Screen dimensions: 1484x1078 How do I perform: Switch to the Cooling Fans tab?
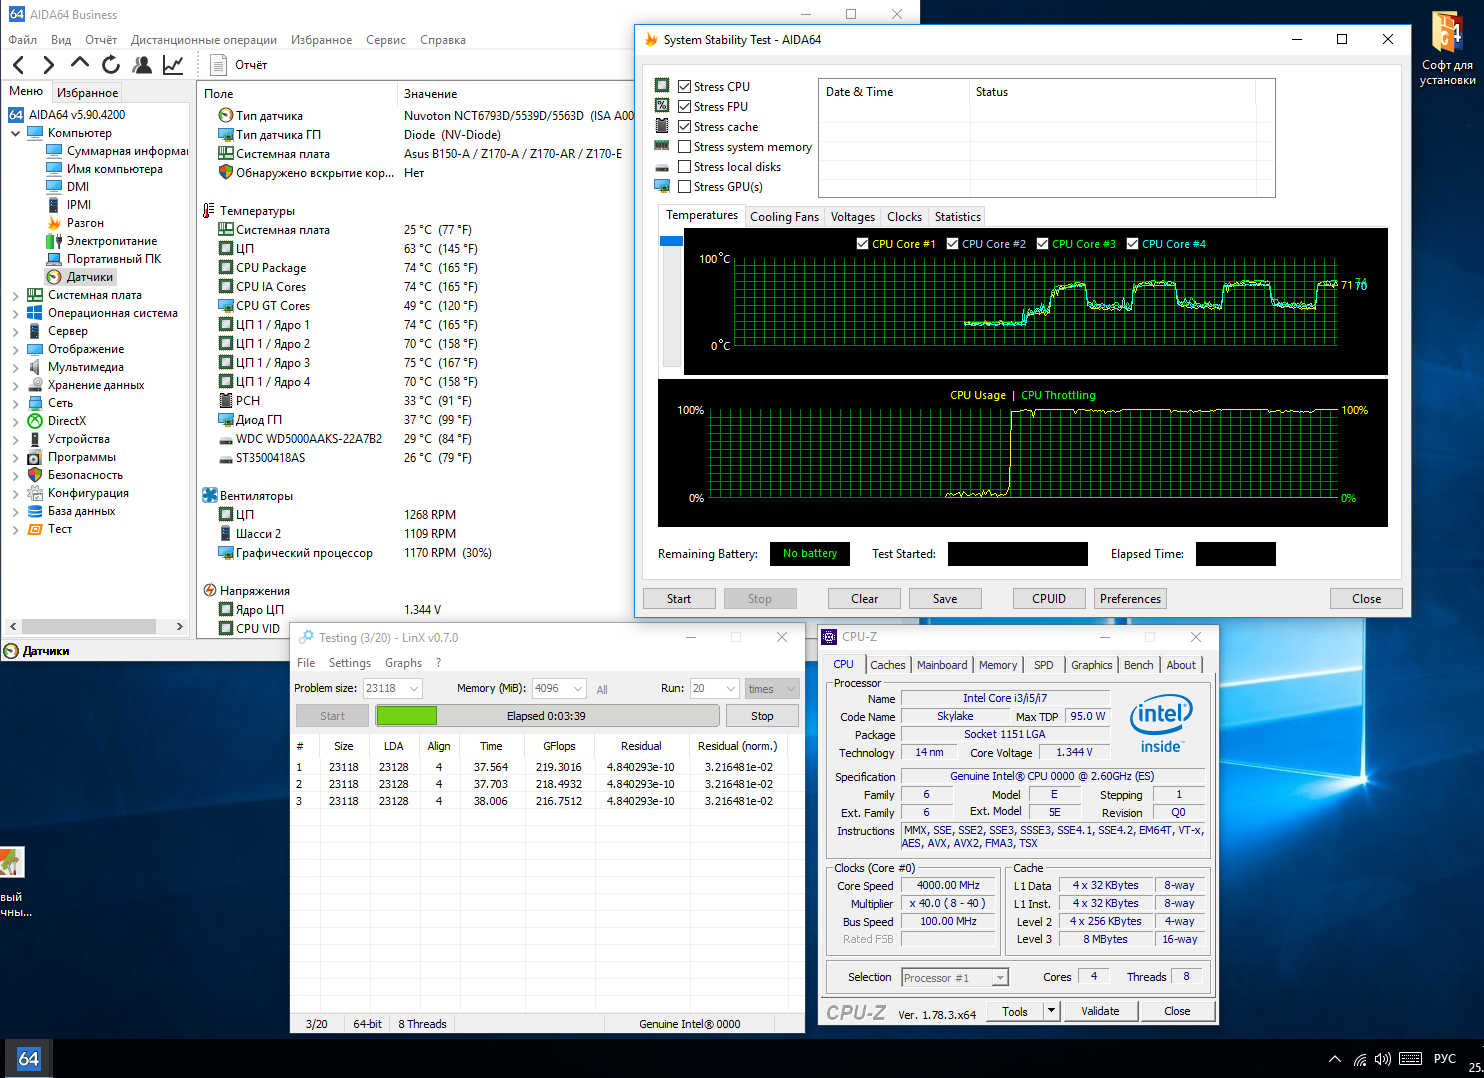[784, 217]
